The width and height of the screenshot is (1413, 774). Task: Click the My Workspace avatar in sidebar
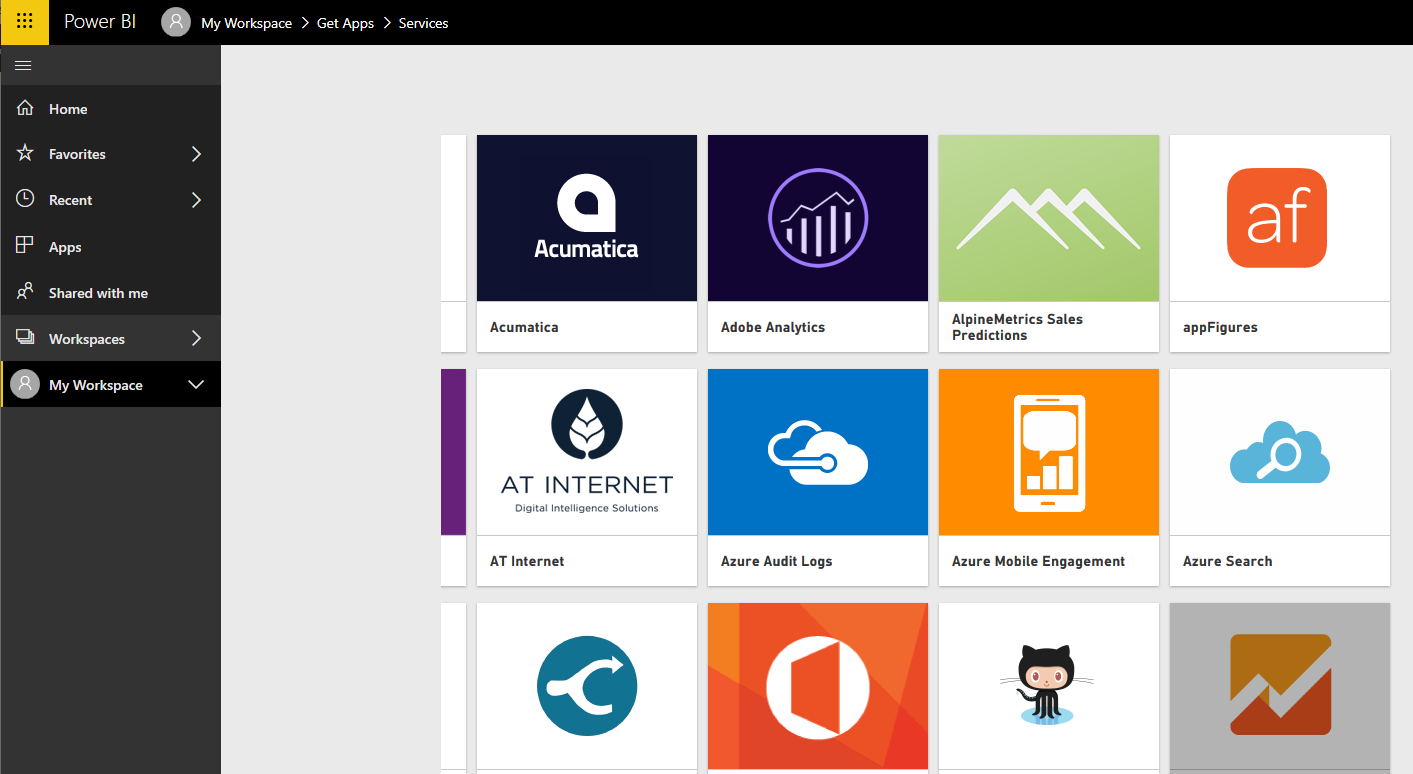[x=25, y=384]
